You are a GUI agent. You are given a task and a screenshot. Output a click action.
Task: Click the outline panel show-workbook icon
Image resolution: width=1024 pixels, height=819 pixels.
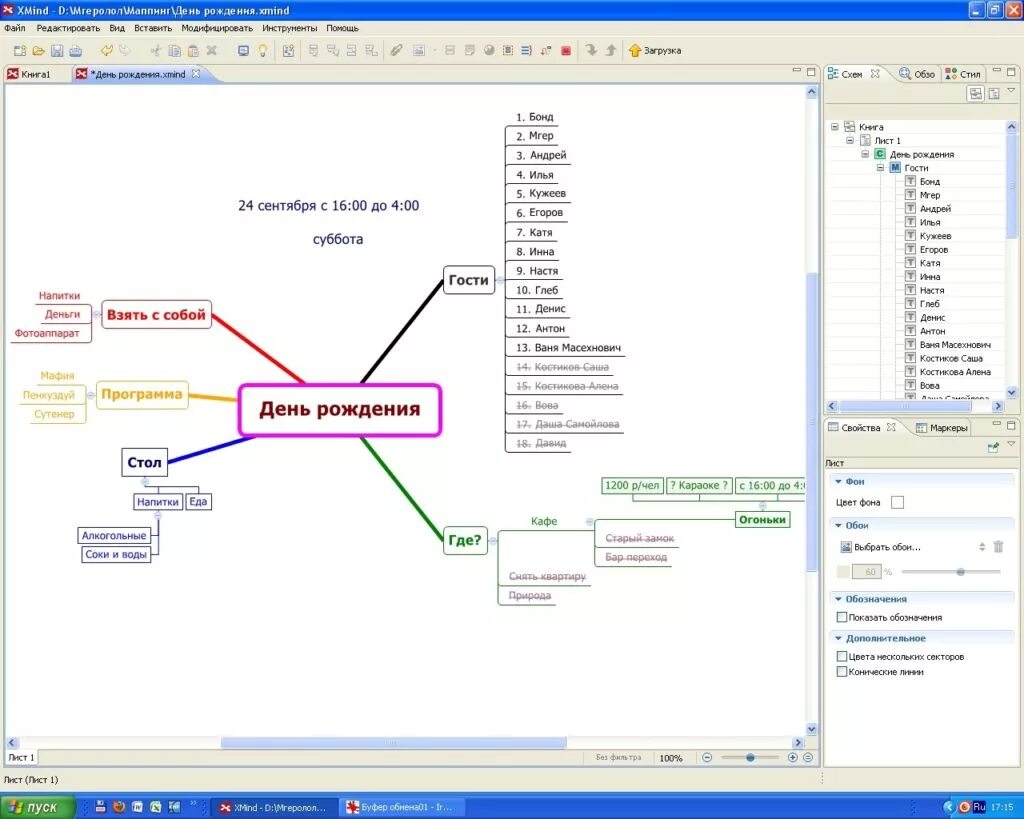click(975, 93)
